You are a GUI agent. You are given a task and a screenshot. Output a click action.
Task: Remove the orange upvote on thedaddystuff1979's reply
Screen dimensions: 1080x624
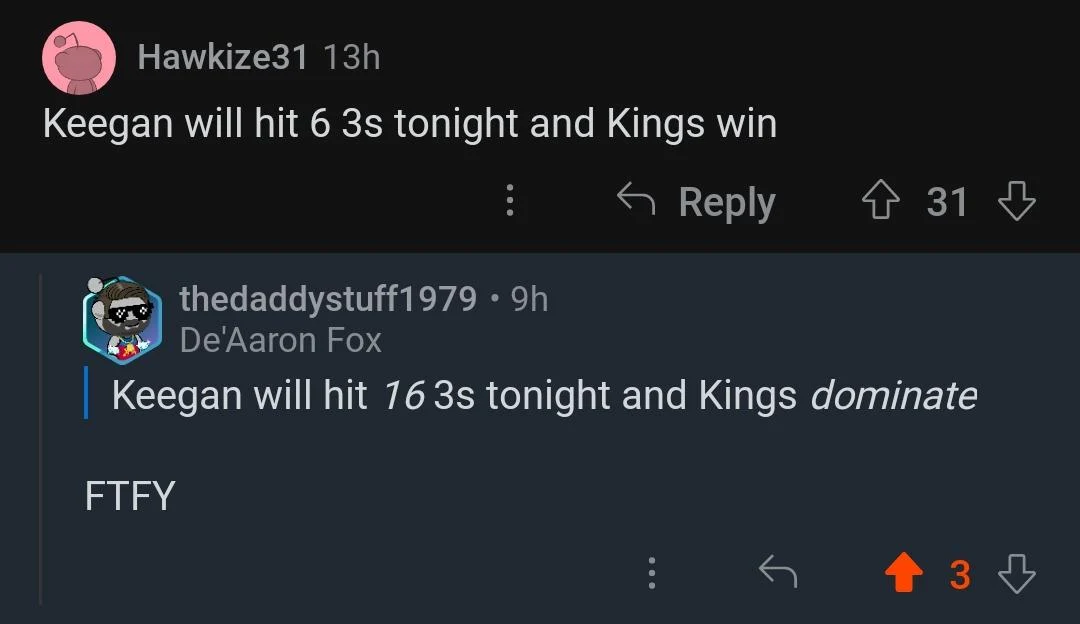tap(903, 574)
